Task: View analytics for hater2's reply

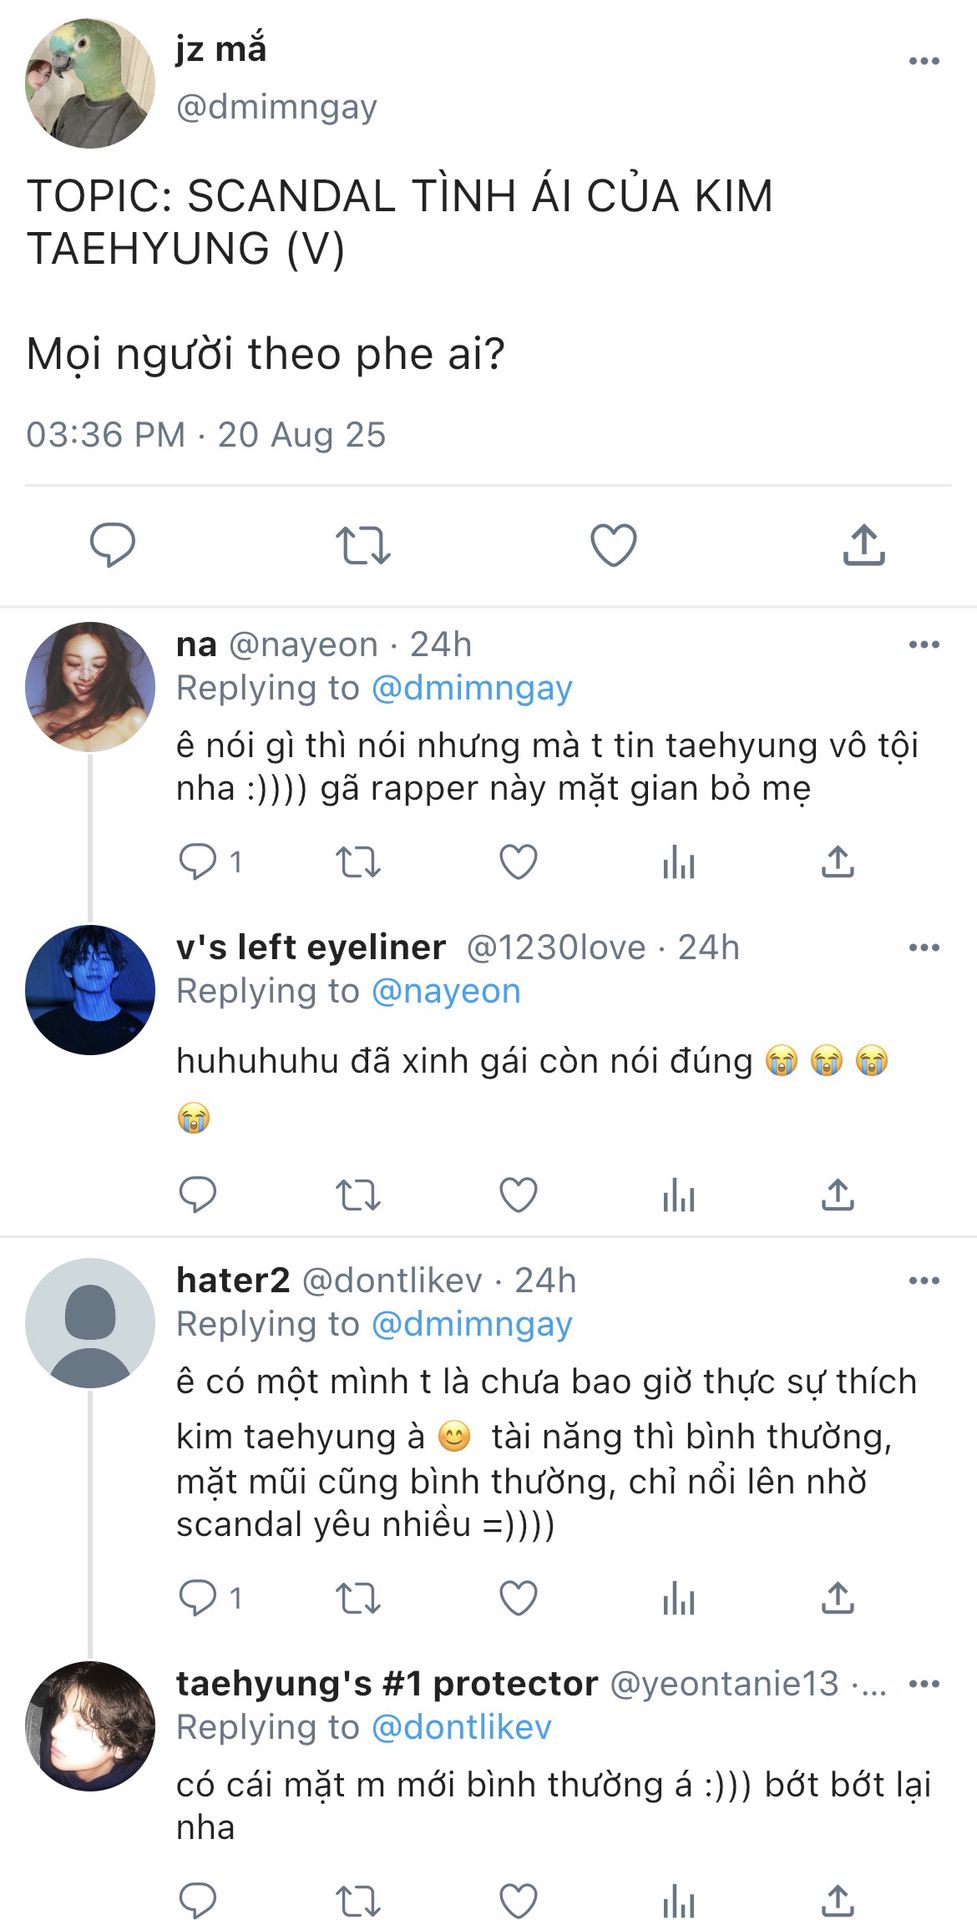Action: click(x=678, y=1598)
